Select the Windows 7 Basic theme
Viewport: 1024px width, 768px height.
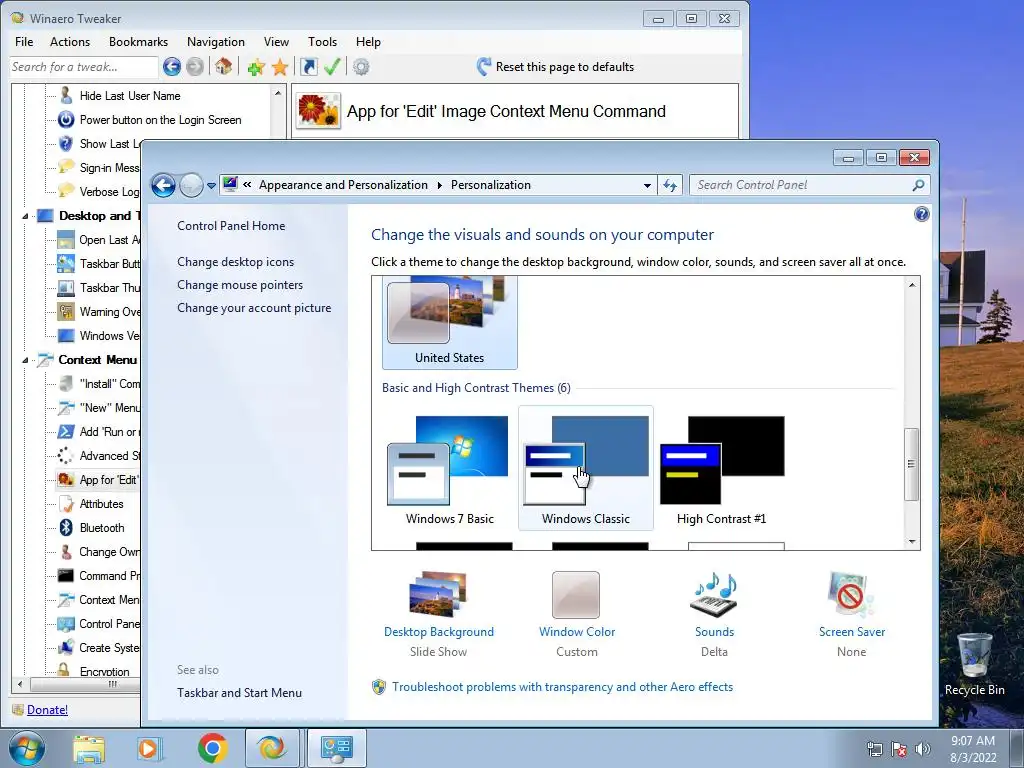tap(449, 468)
